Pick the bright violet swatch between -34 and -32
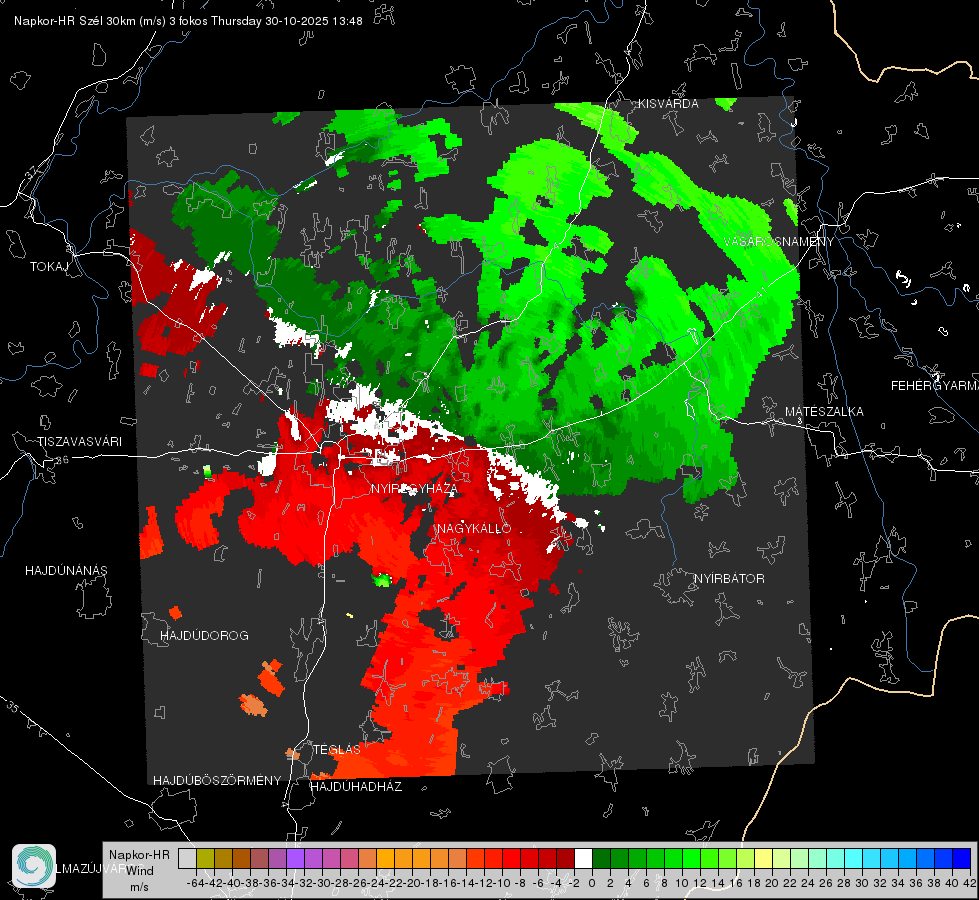 click(295, 858)
